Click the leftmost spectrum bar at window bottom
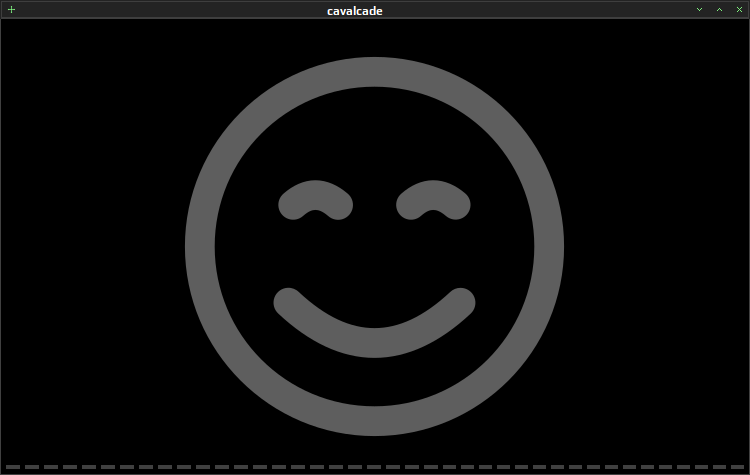750x475 pixels. click(13, 467)
